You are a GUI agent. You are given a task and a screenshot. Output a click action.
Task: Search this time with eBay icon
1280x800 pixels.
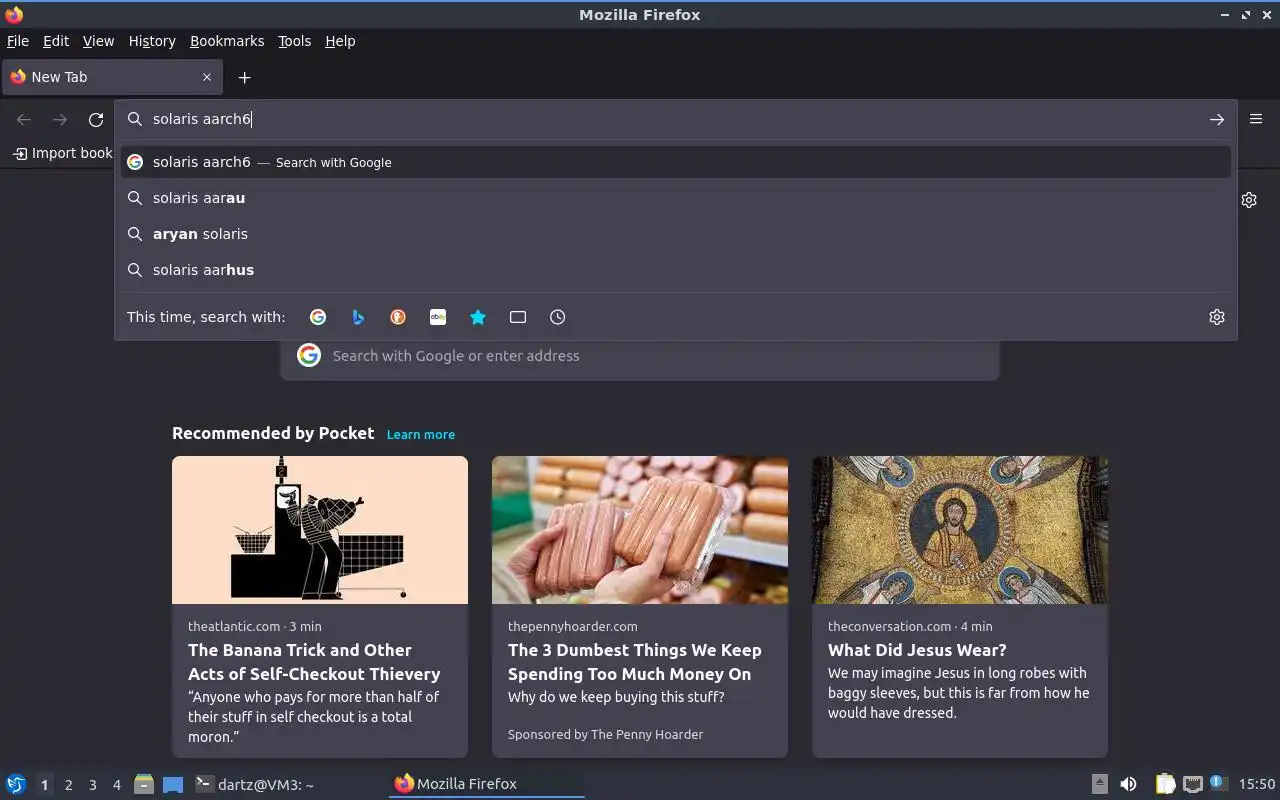click(438, 317)
